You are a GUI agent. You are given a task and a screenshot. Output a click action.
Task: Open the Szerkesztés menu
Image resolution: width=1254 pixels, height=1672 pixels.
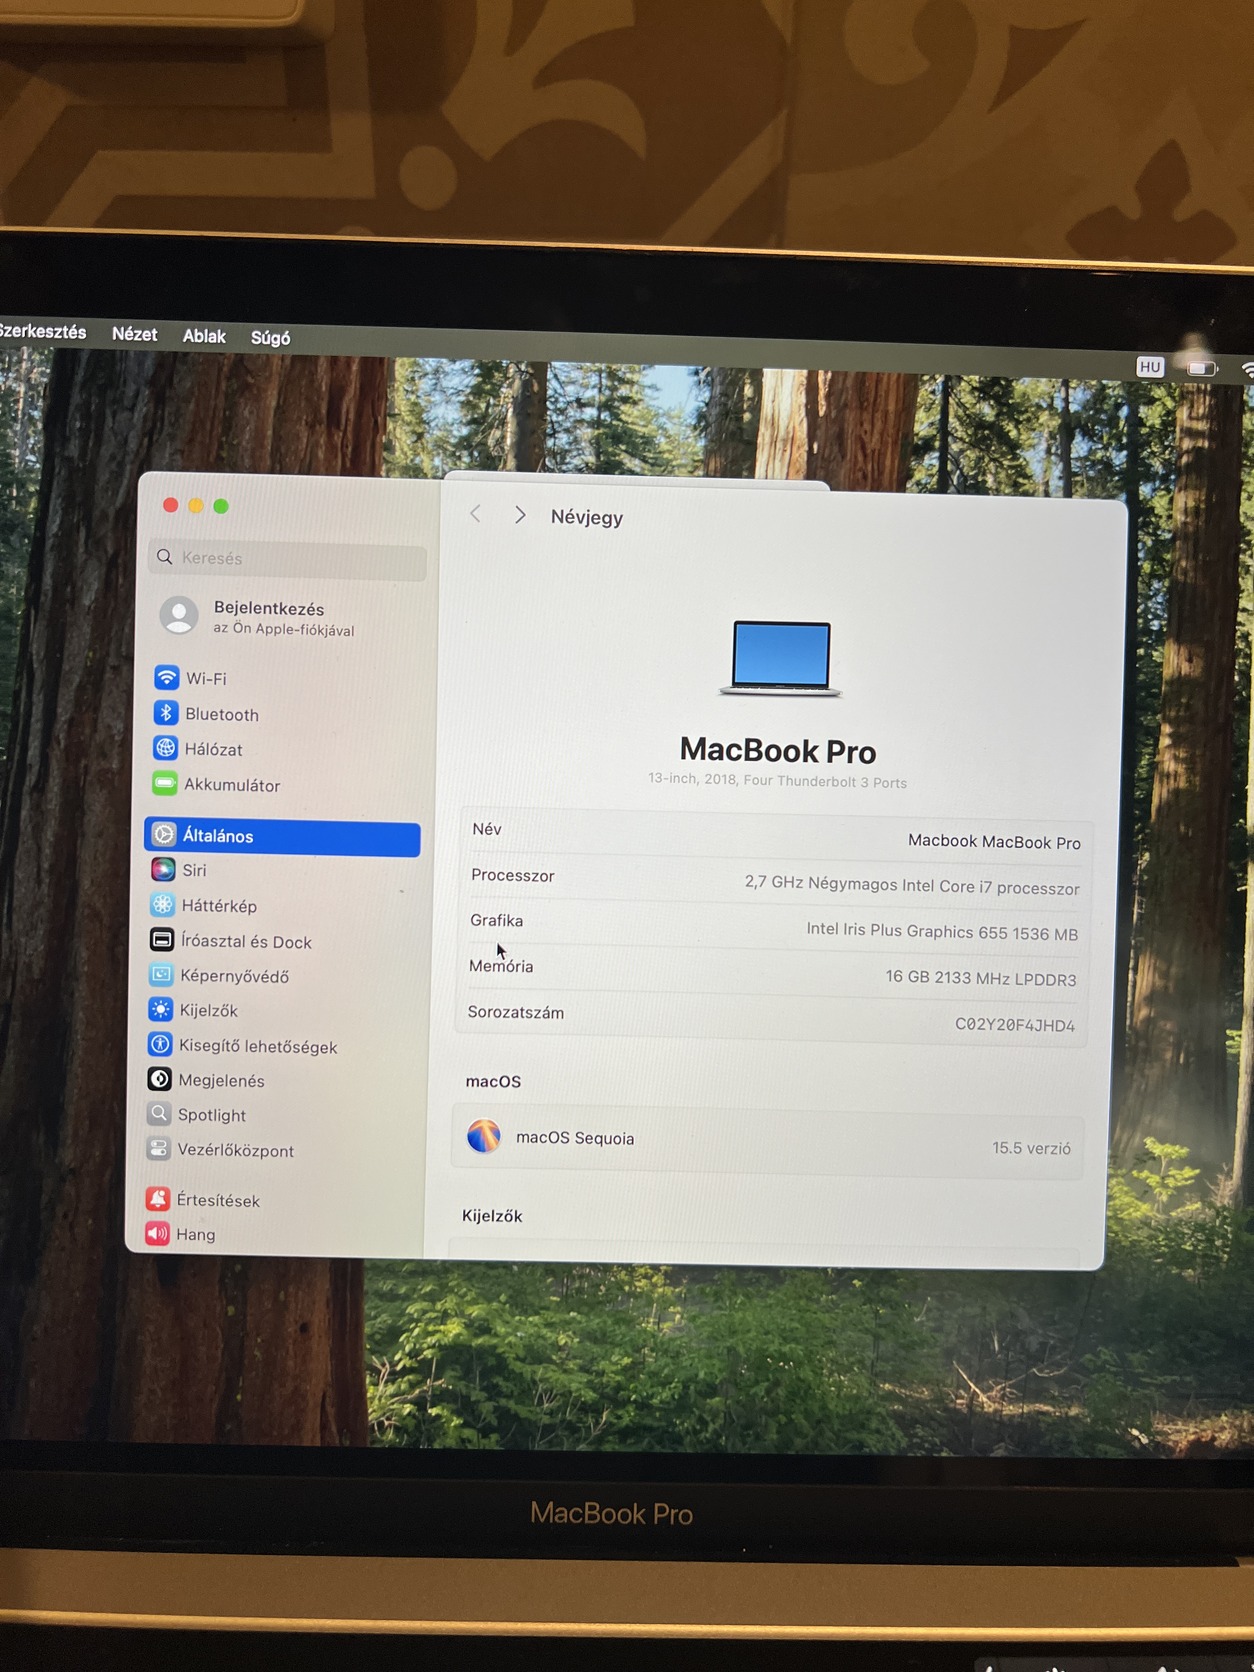tap(42, 332)
